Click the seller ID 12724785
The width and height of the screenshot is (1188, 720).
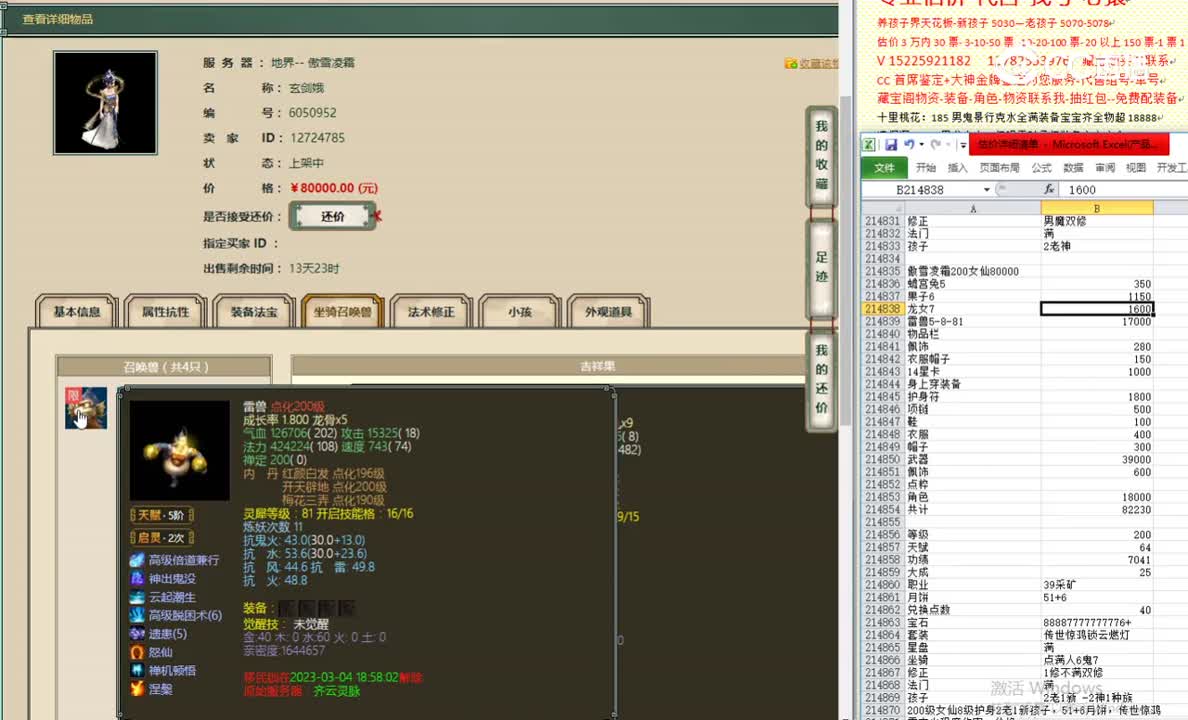317,138
